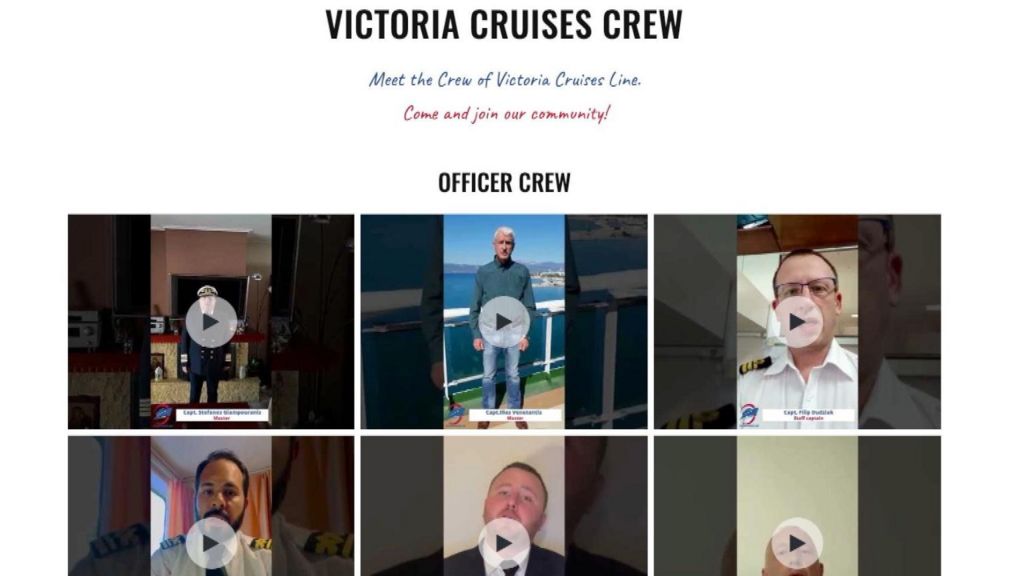This screenshot has height=576, width=1024.
Task: Click the cruise logo in gray-haired captain video
Action: click(456, 415)
